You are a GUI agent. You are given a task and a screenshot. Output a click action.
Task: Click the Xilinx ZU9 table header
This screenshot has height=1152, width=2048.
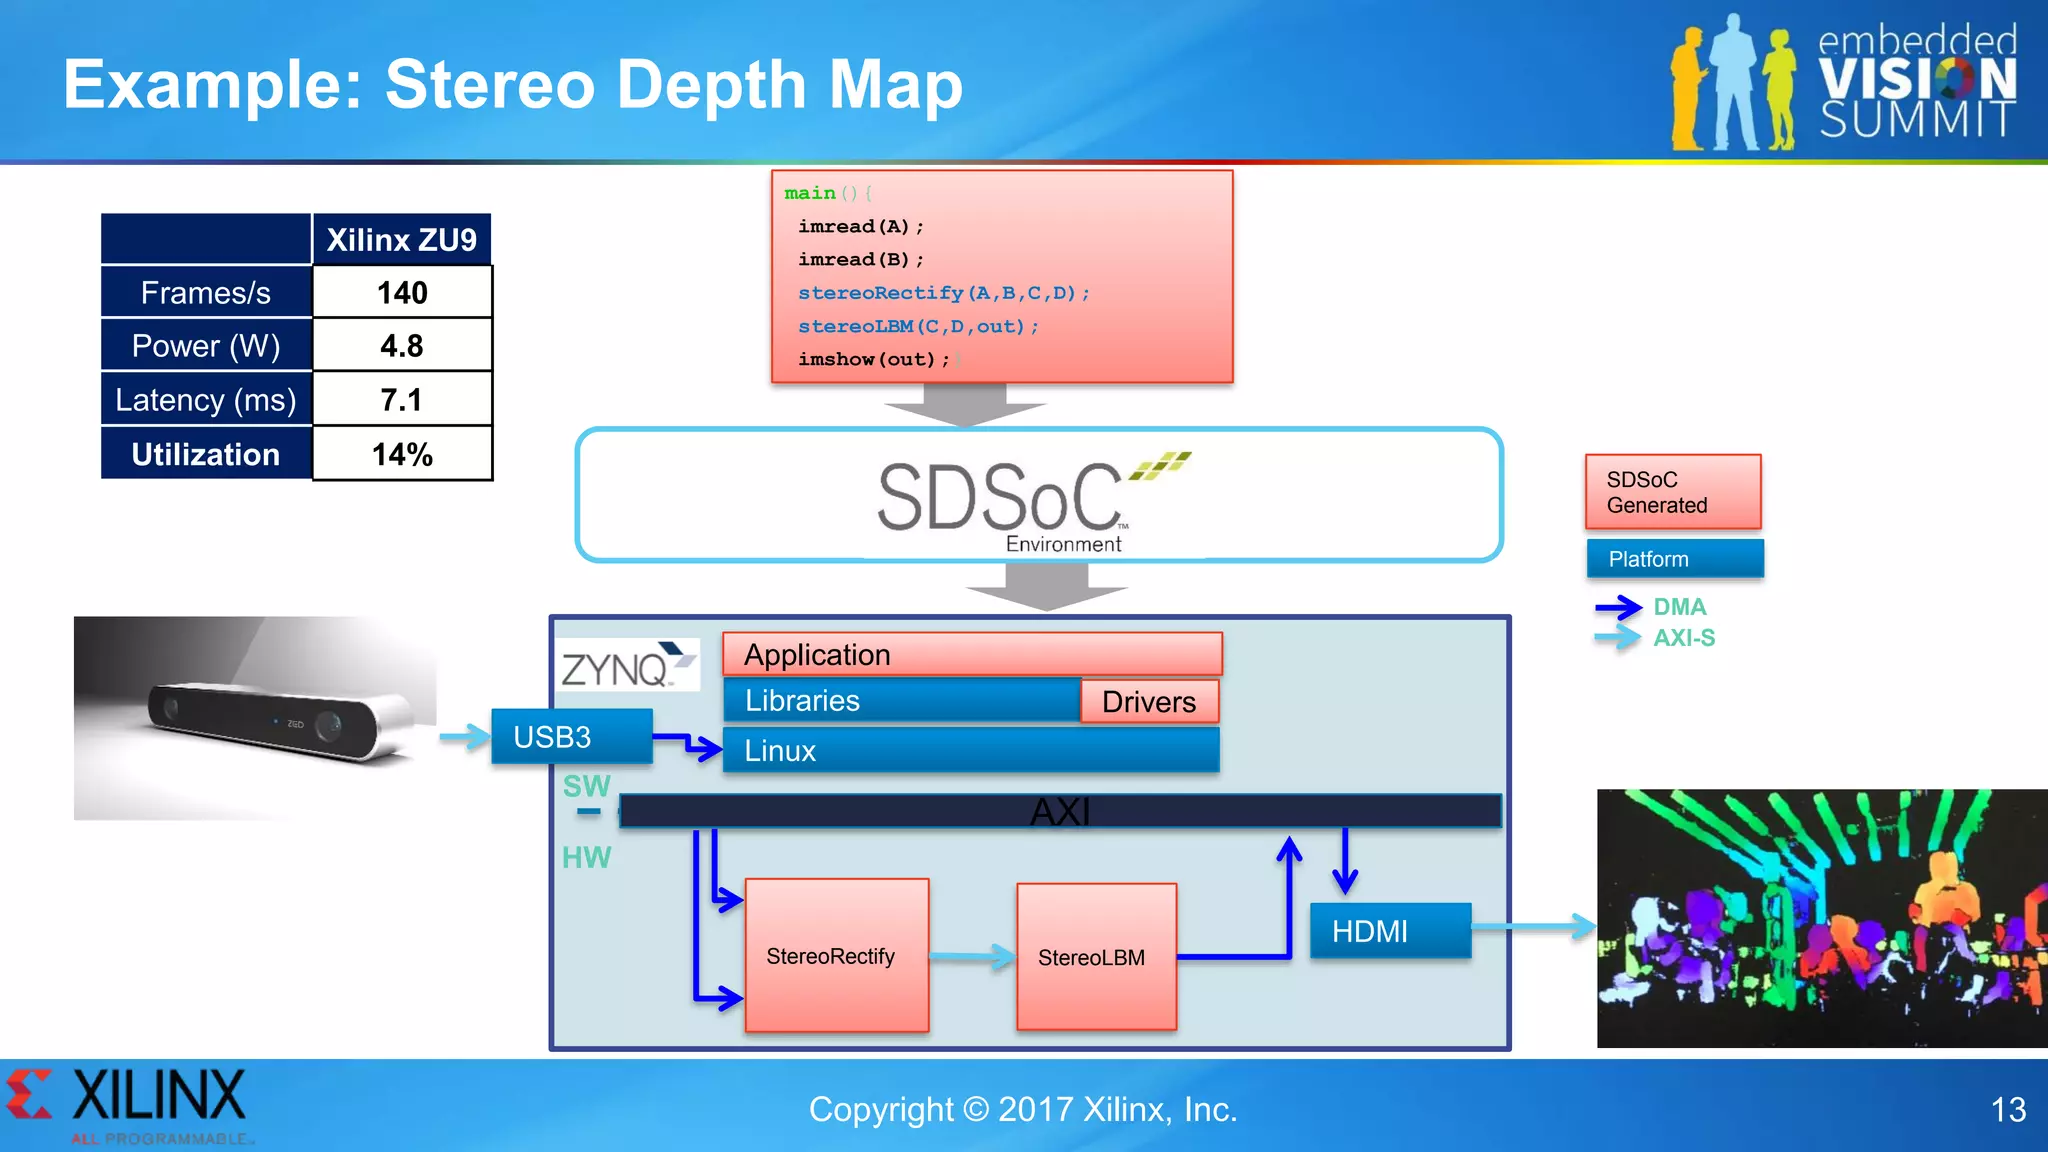coord(402,240)
